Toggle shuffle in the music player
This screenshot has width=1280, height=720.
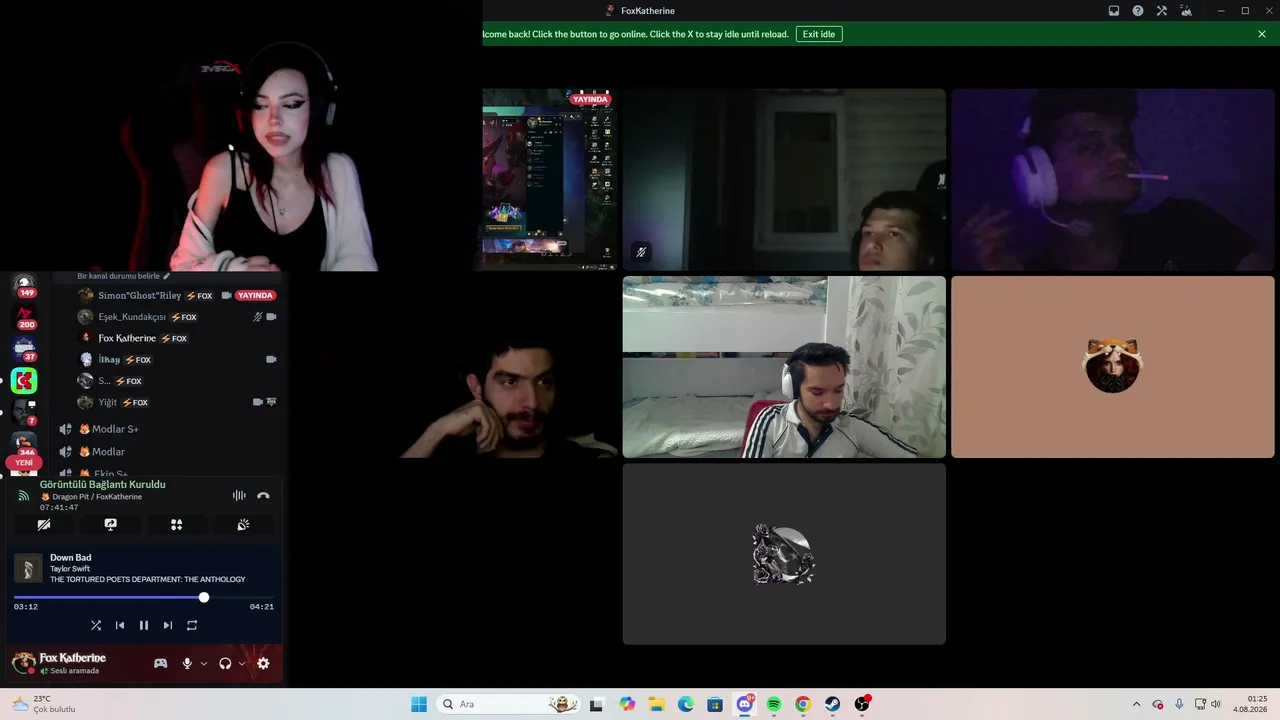click(x=96, y=625)
